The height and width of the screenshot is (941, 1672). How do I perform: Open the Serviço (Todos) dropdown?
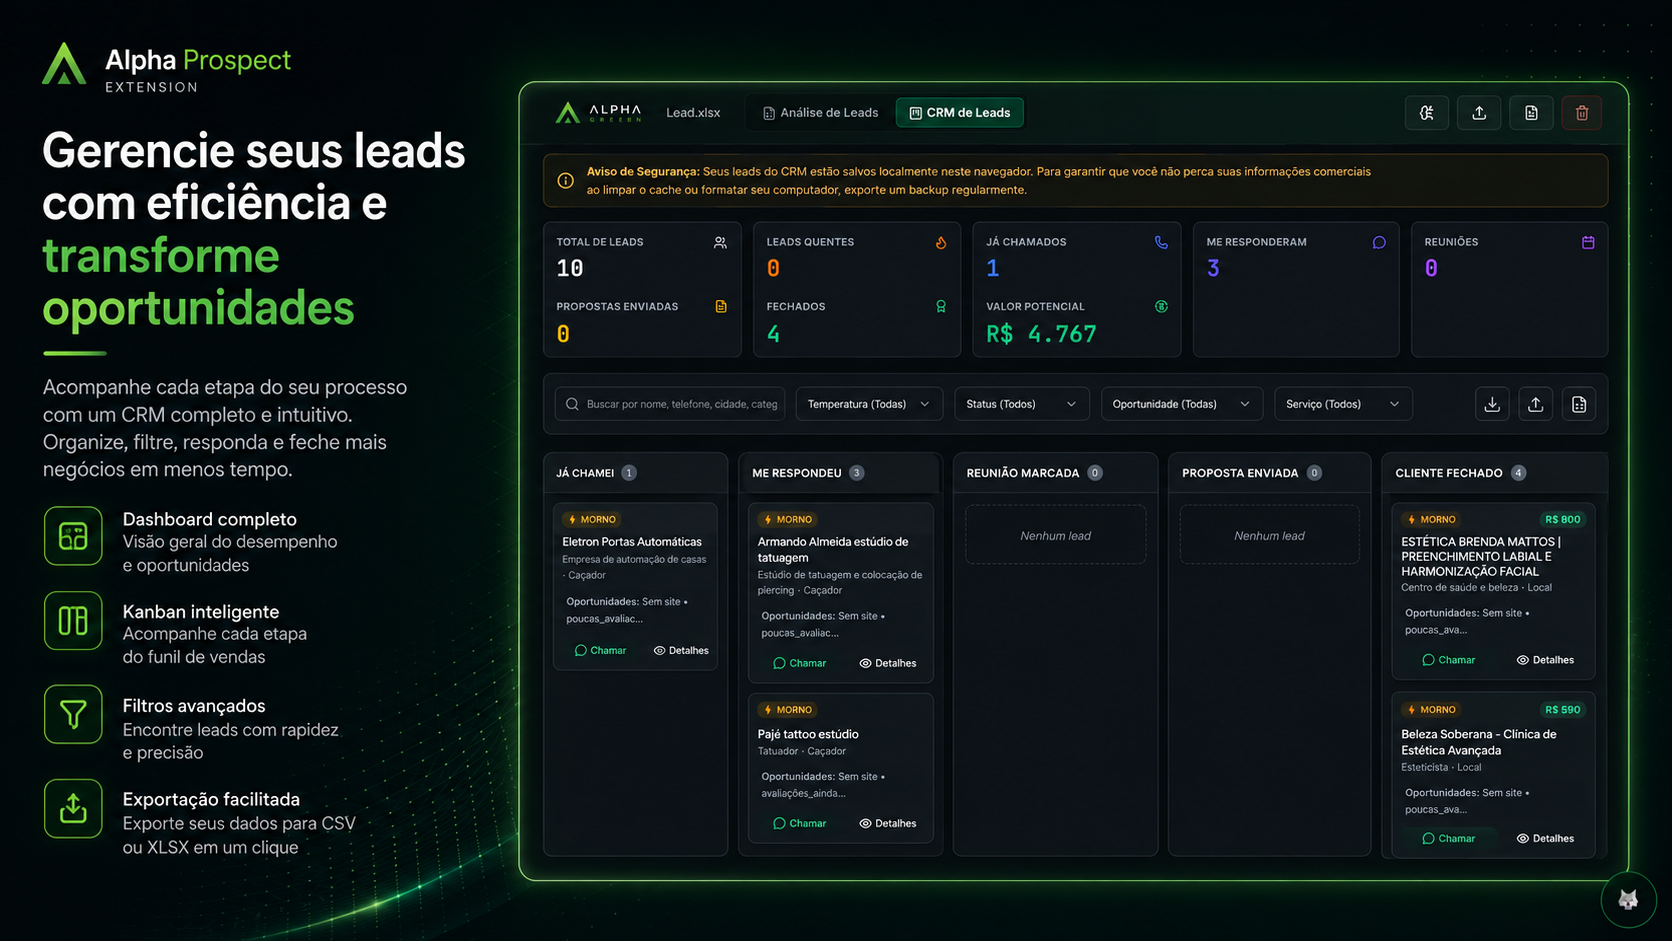coord(1343,404)
